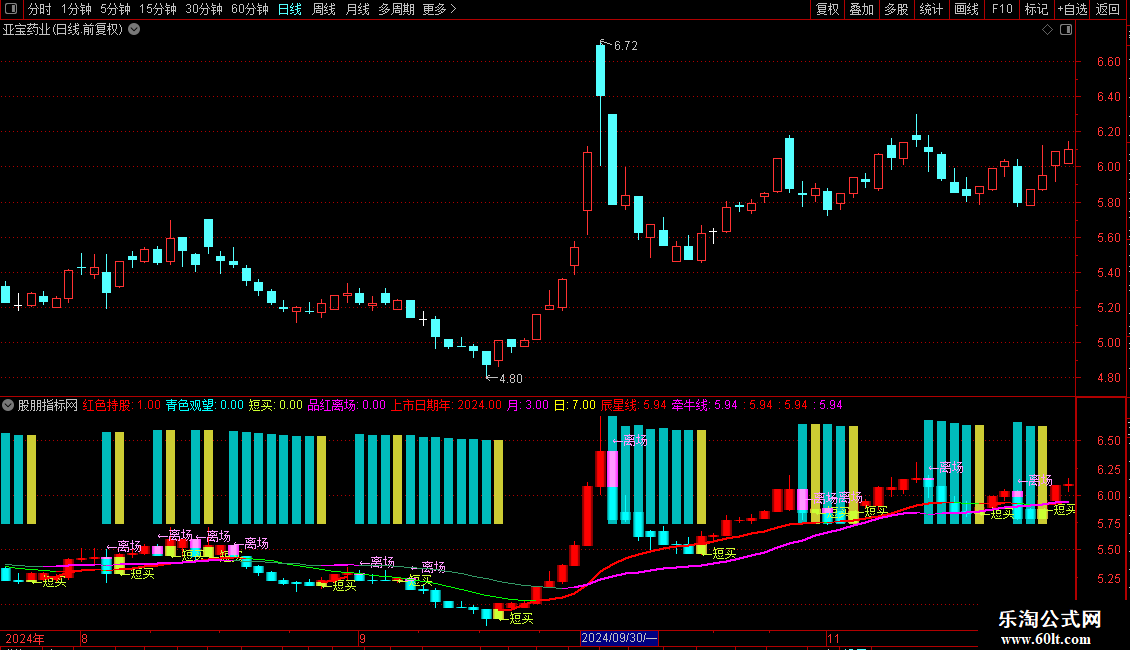Click the 返回 back button

[1108, 9]
